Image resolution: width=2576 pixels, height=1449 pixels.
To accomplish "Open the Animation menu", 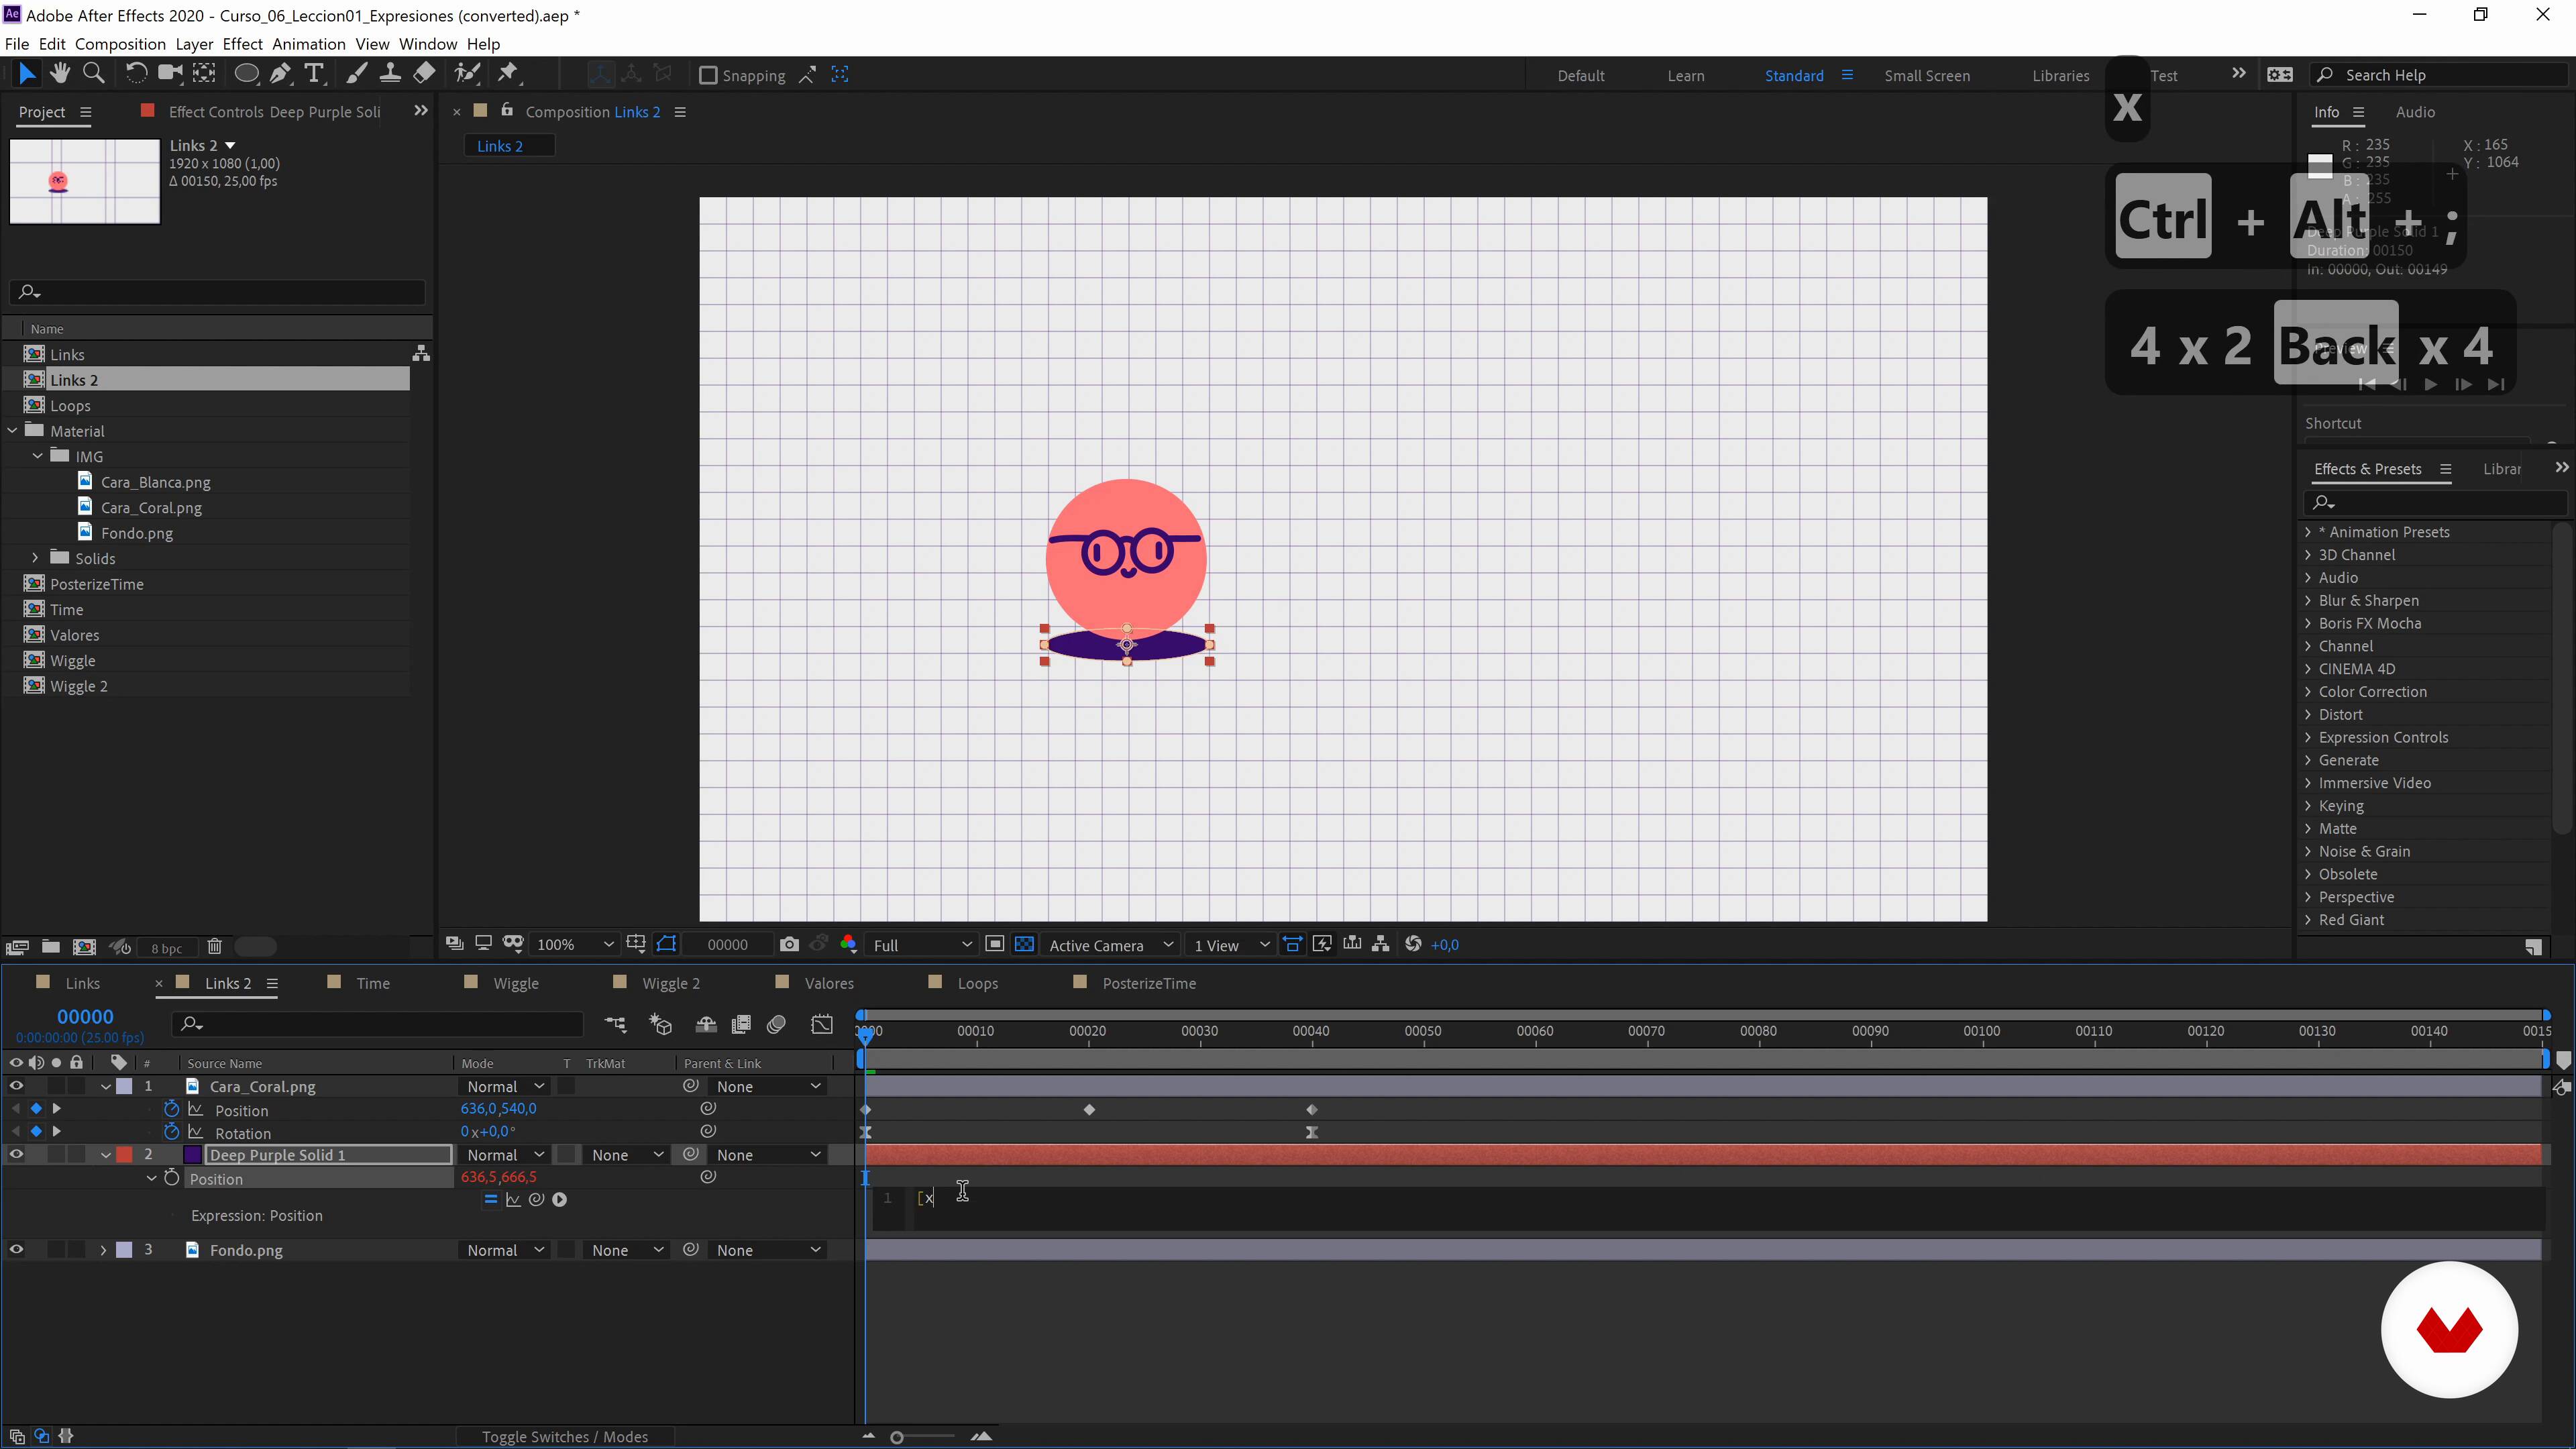I will [x=309, y=44].
